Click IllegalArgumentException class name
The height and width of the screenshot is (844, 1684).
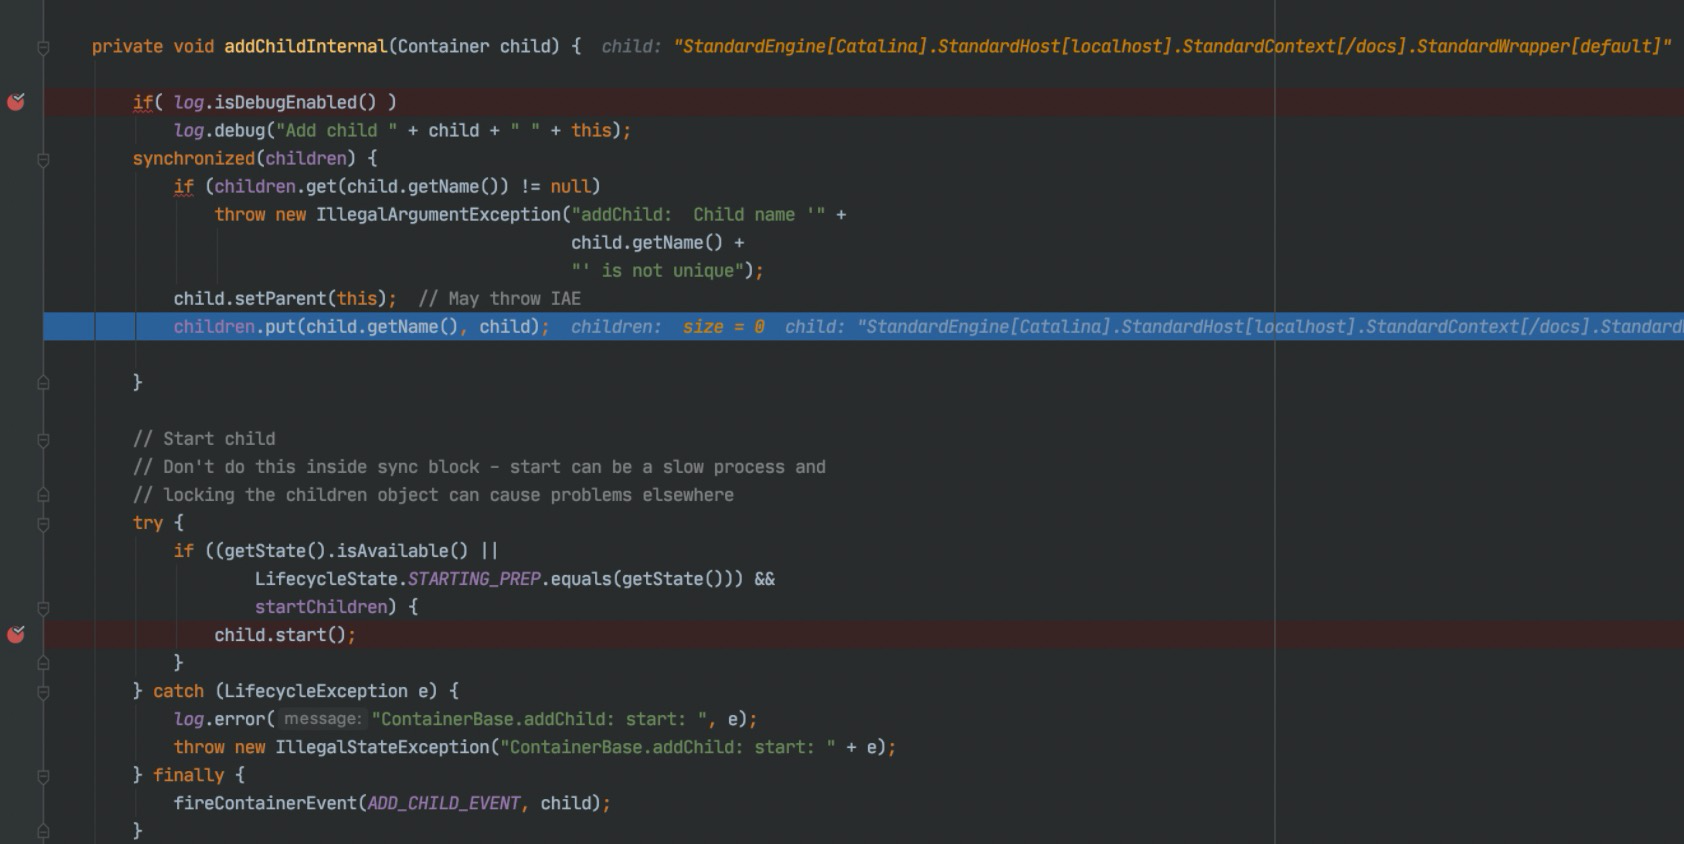click(x=439, y=214)
